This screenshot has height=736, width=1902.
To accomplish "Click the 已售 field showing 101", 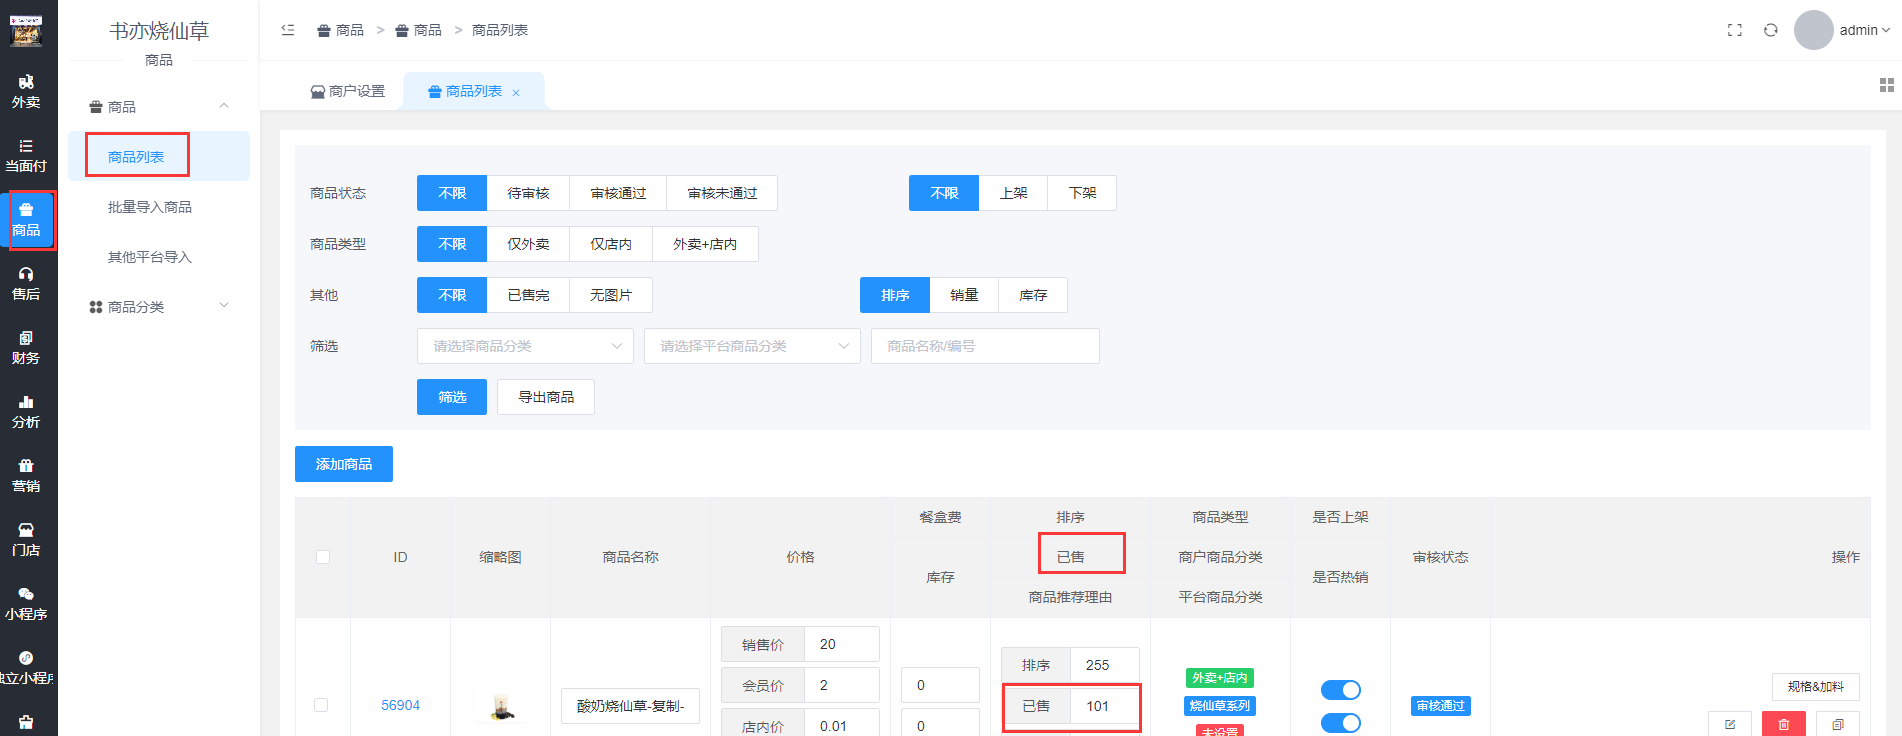I will pos(1105,706).
